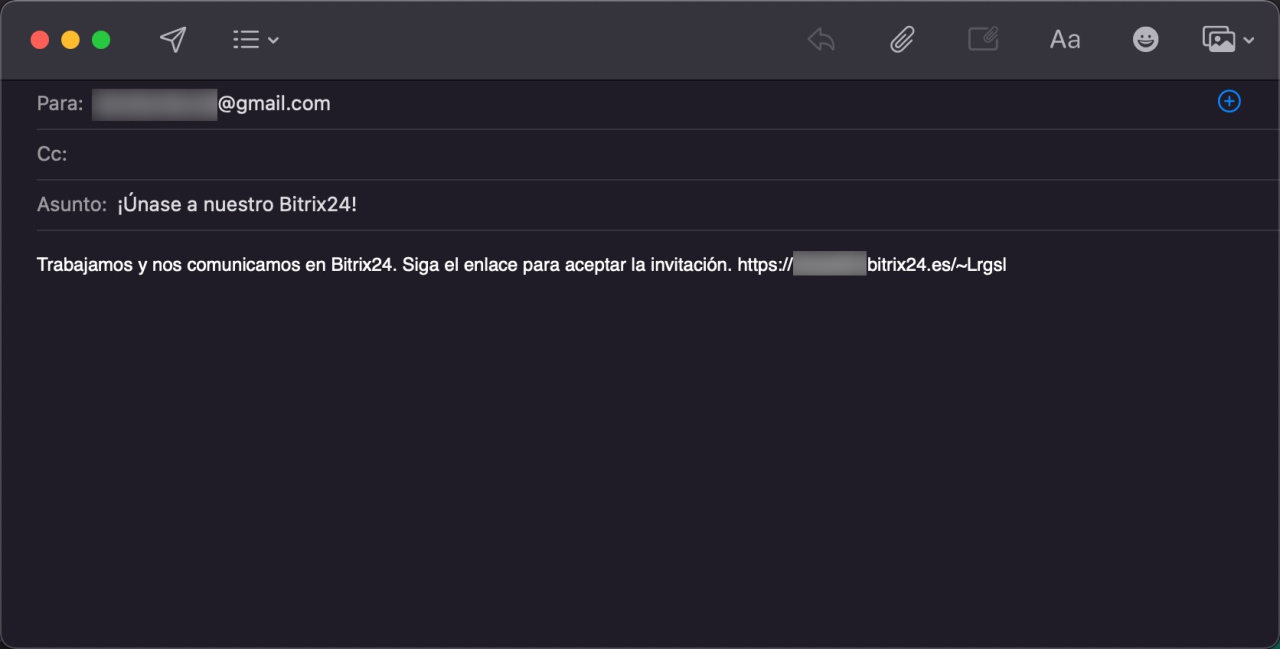
Task: Attach a file with paperclip icon
Action: (902, 40)
